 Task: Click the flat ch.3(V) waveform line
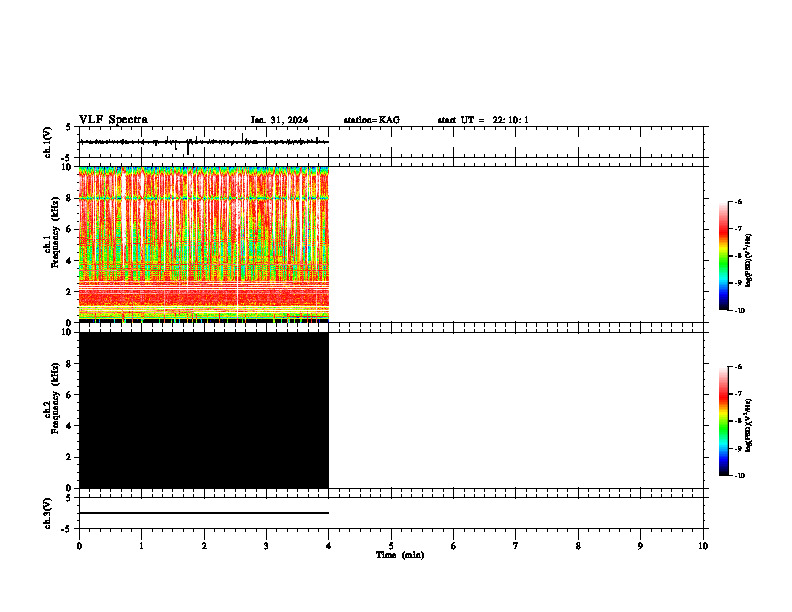click(x=204, y=513)
